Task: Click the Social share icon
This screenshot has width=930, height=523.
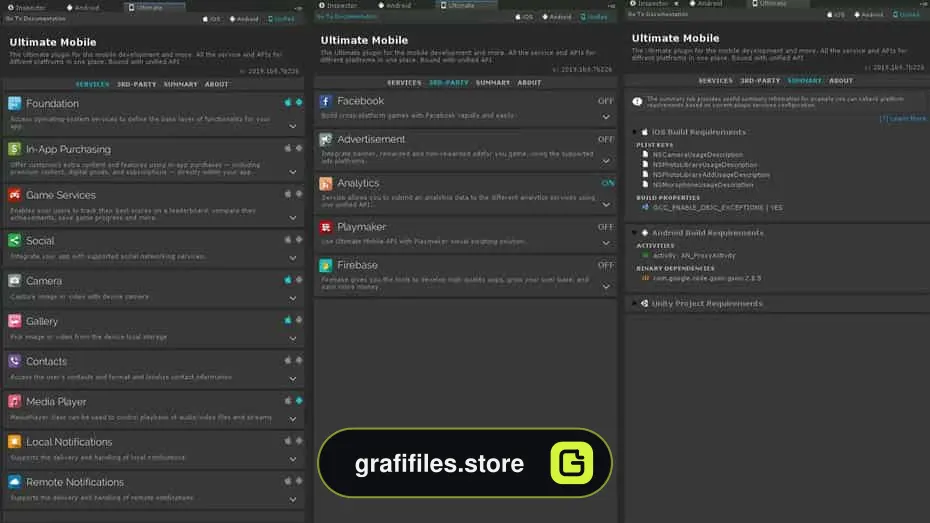Action: [15, 241]
